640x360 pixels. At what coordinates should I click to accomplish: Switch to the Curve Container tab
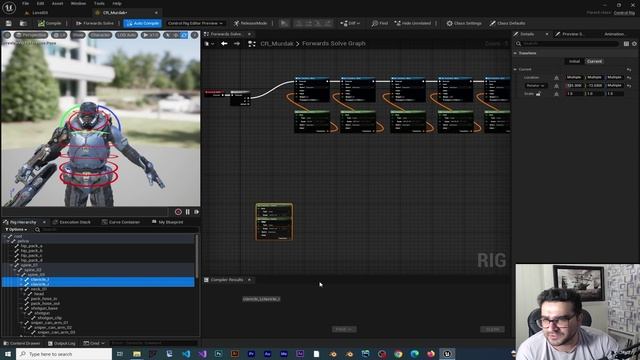pos(121,222)
